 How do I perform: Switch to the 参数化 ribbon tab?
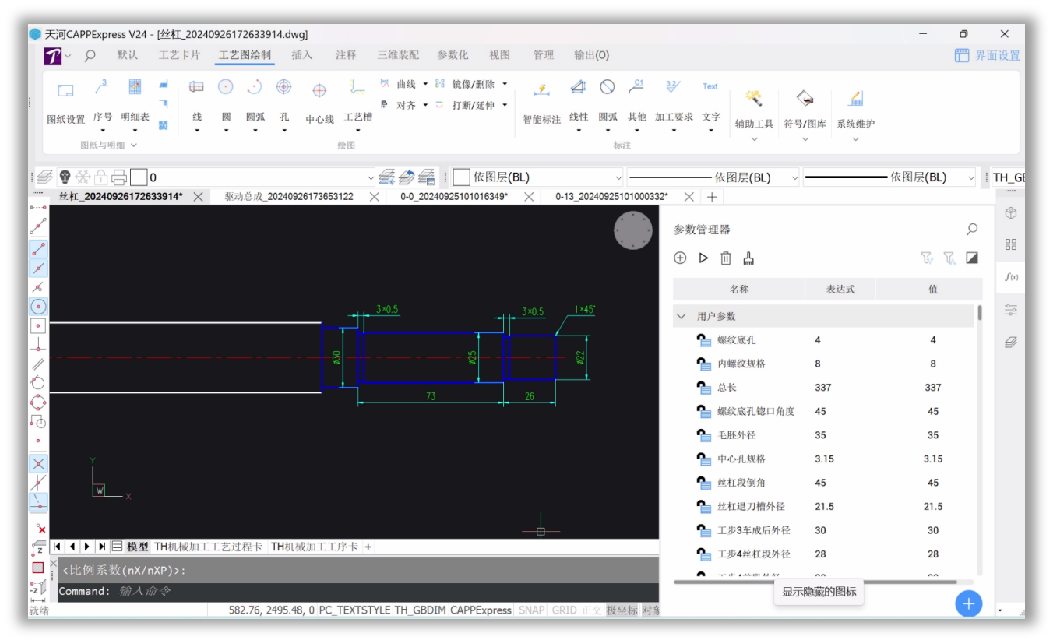452,55
